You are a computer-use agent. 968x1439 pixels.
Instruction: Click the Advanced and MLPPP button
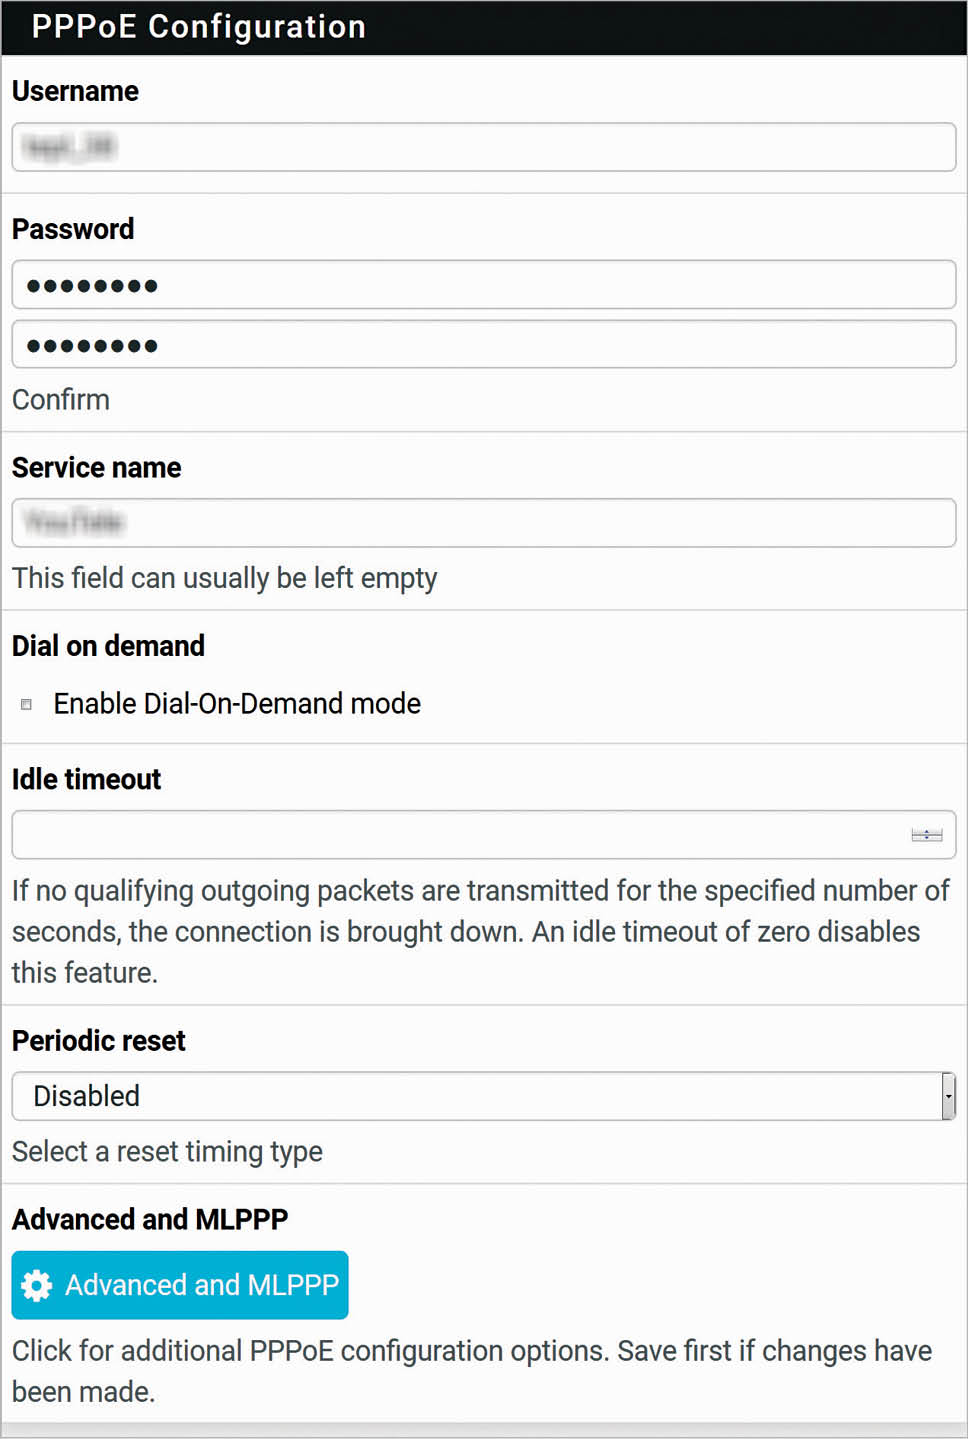(180, 1285)
